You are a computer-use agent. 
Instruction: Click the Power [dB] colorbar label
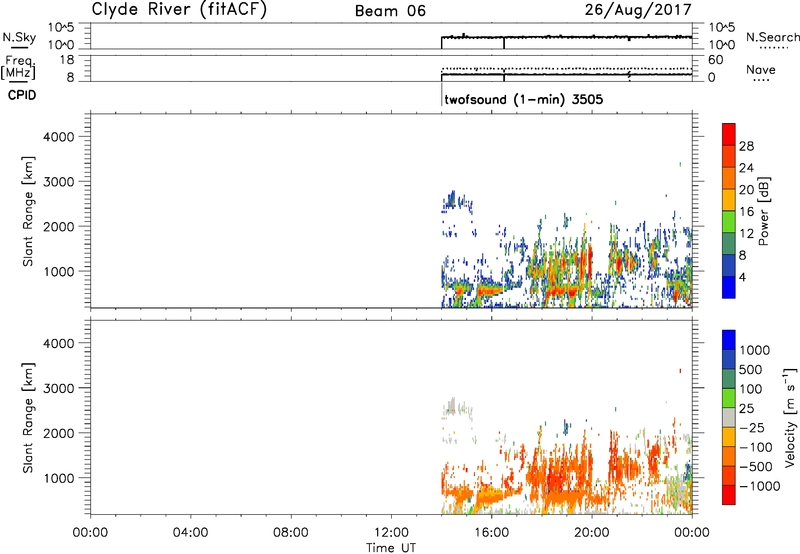click(763, 211)
